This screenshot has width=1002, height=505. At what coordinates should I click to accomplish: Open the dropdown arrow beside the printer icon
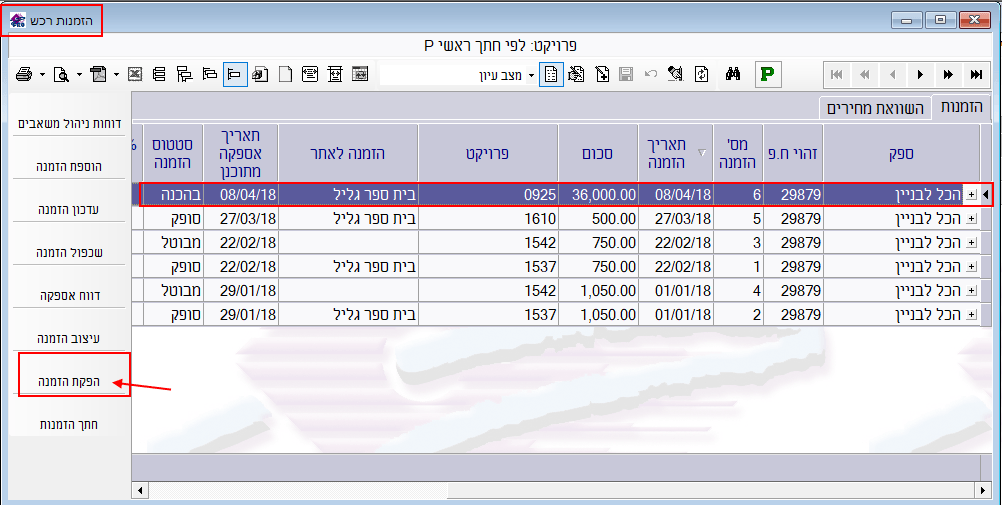click(x=42, y=74)
